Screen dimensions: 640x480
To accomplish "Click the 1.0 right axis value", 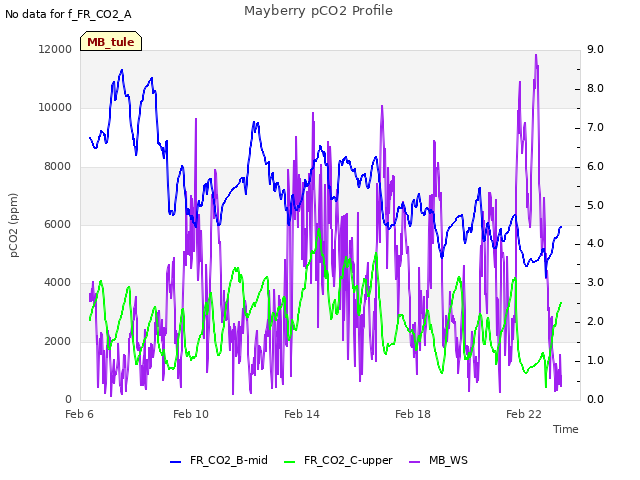I will point(595,360).
